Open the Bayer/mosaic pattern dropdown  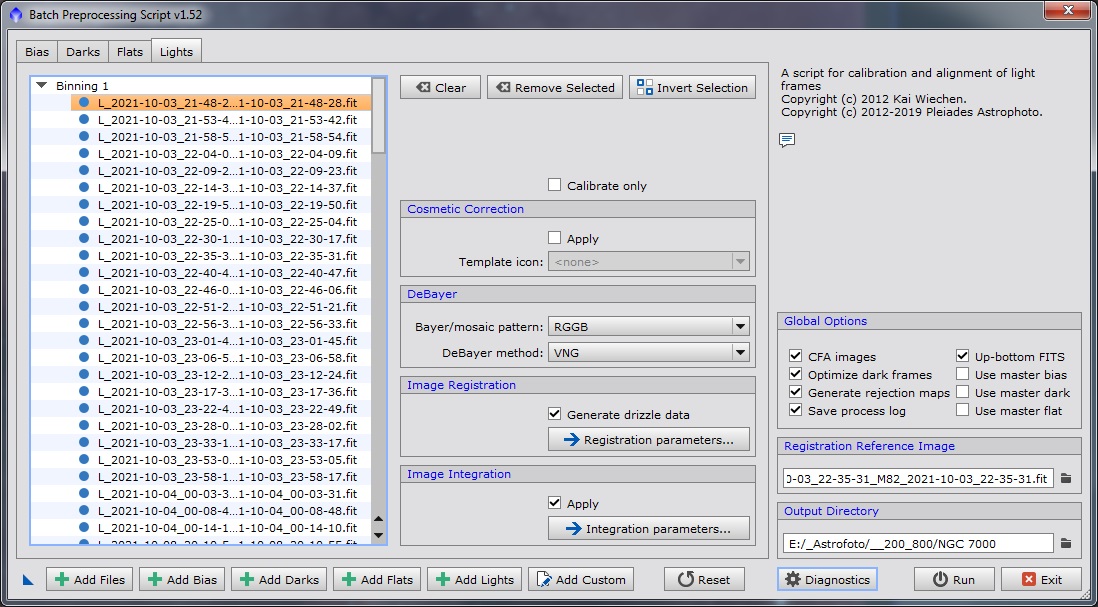click(x=648, y=326)
